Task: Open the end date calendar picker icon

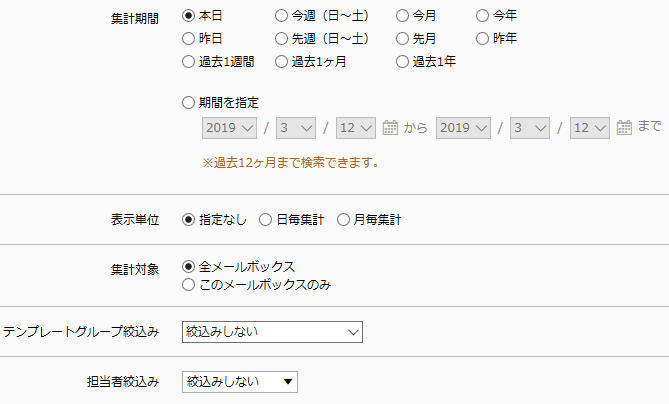Action: pos(624,128)
